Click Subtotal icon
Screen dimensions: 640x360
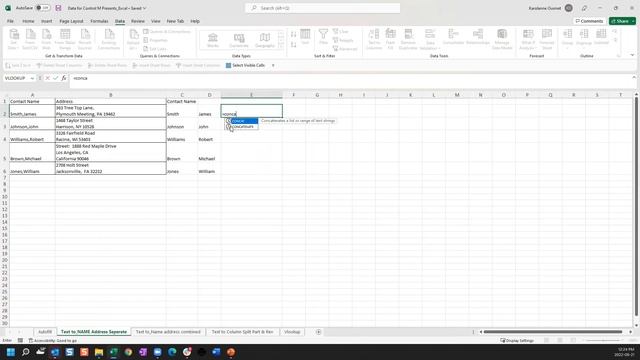click(601, 37)
